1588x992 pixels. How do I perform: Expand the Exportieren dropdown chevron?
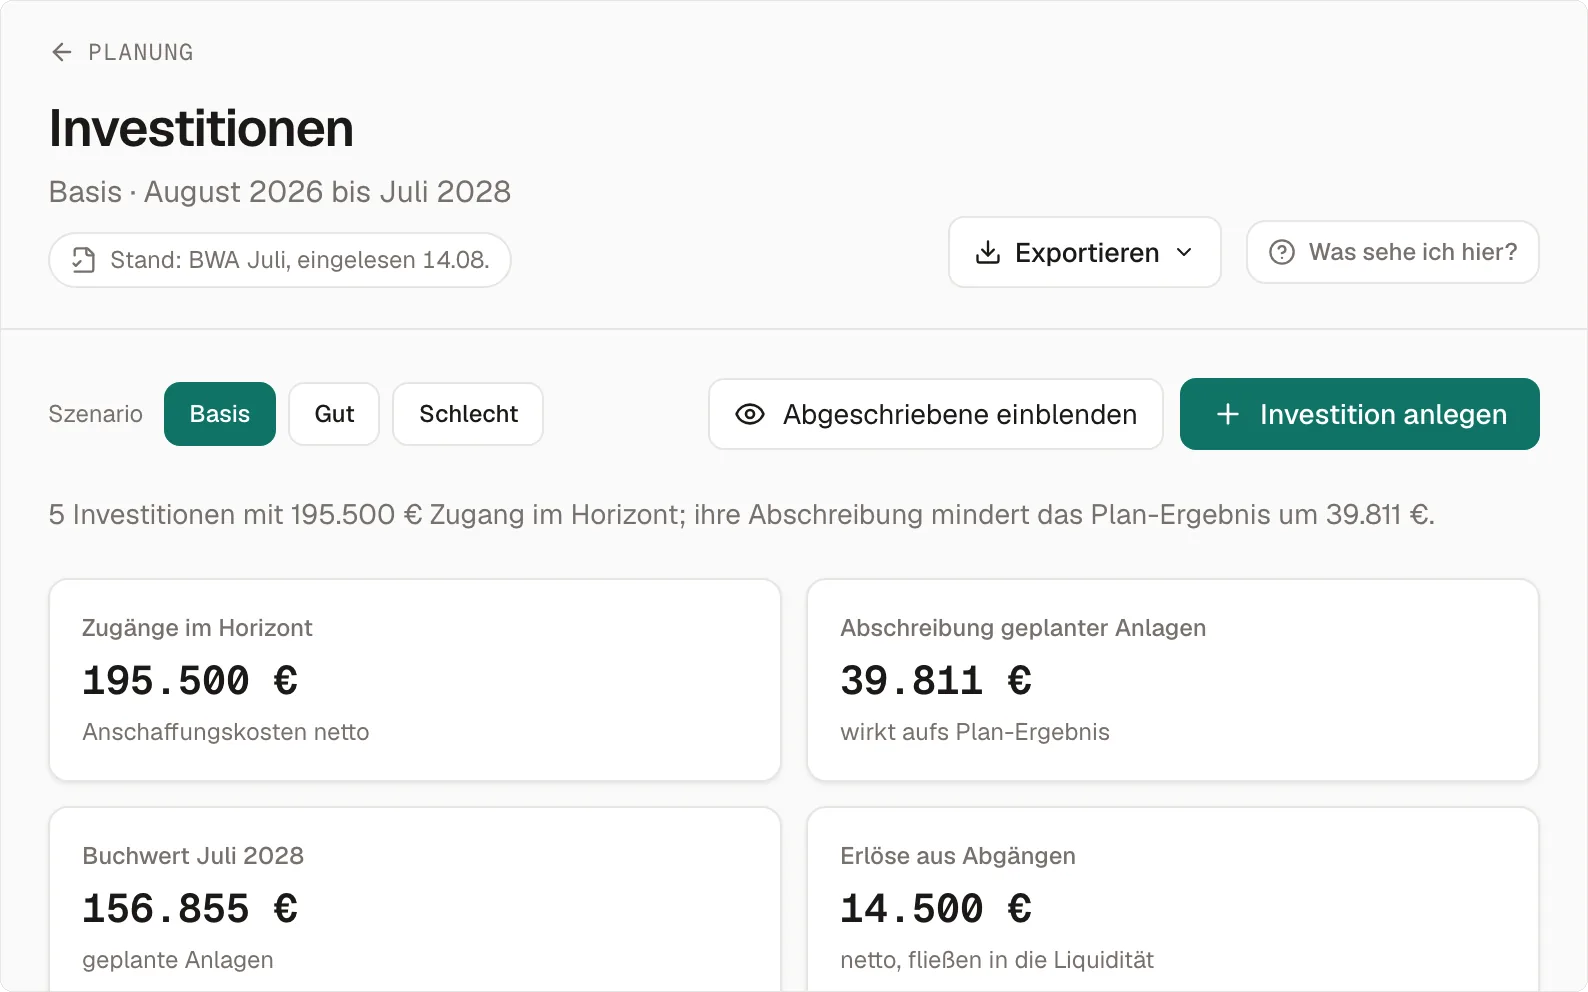(x=1184, y=252)
